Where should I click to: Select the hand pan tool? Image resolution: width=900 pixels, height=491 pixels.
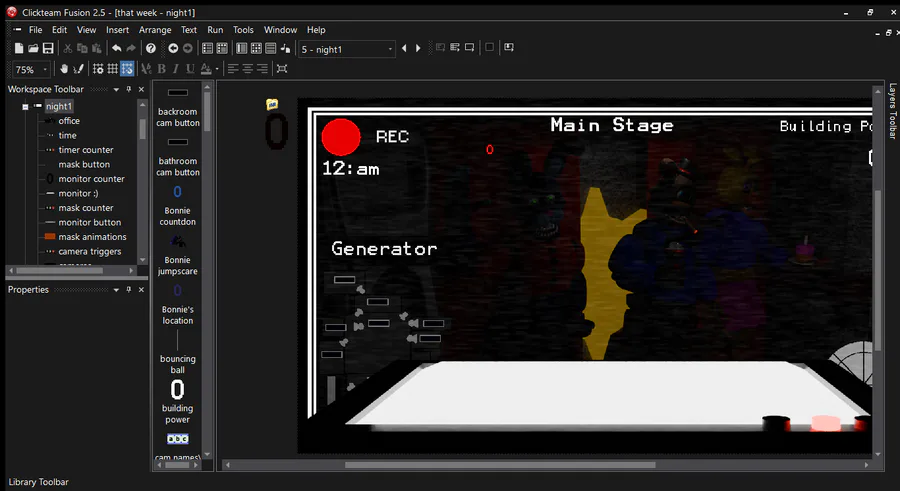coord(64,69)
